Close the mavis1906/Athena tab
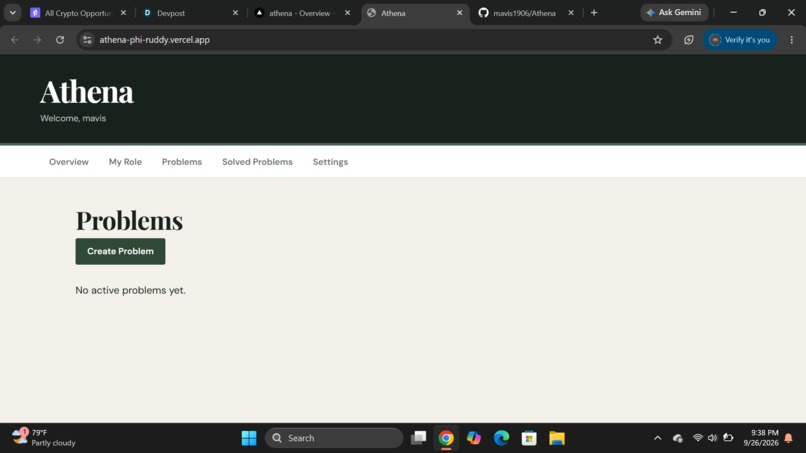This screenshot has width=806, height=453. pos(571,13)
